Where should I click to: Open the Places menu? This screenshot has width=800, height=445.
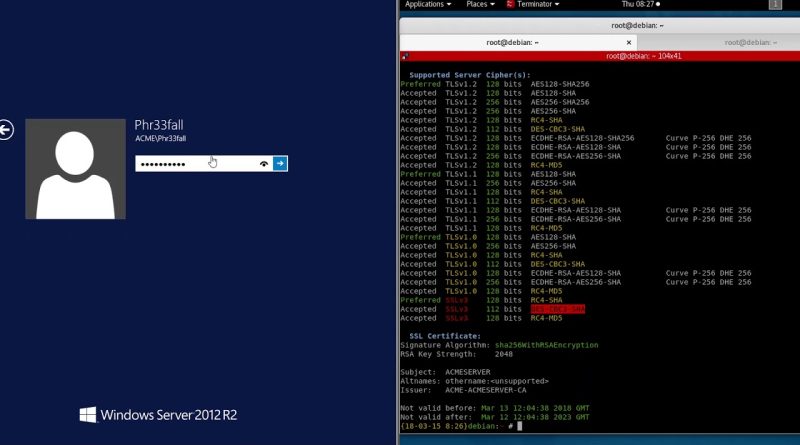click(x=480, y=4)
